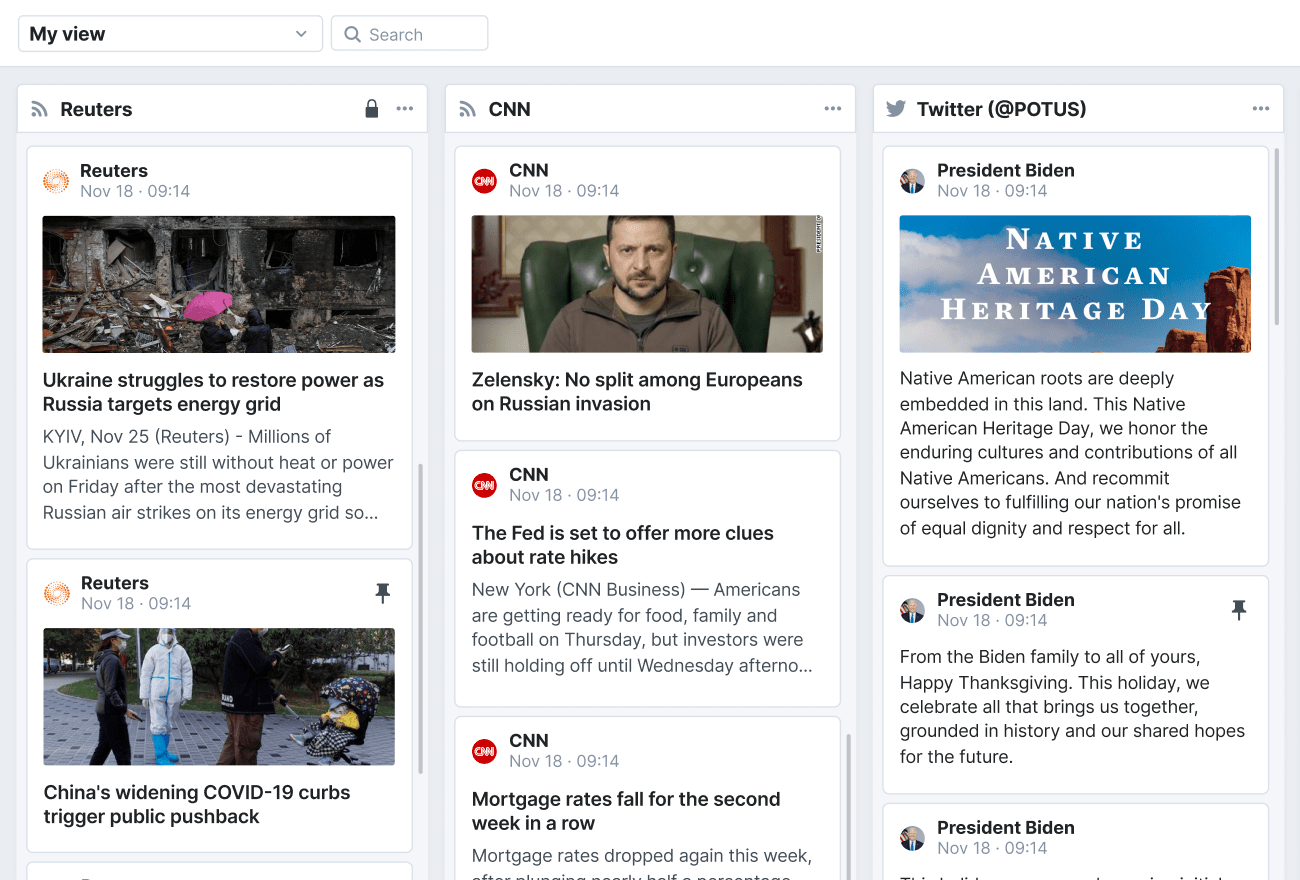Click 'Native American roots are deeply embedded' tweet text

point(1070,453)
